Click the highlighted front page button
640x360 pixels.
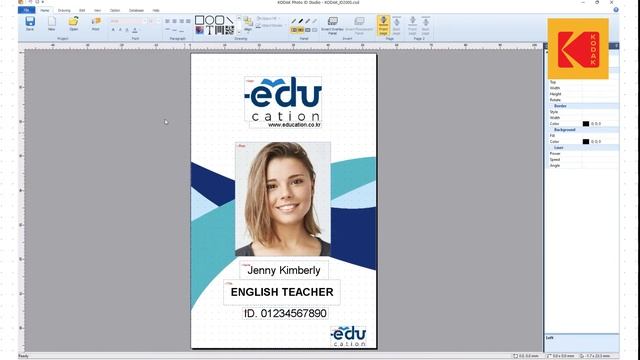pos(383,26)
